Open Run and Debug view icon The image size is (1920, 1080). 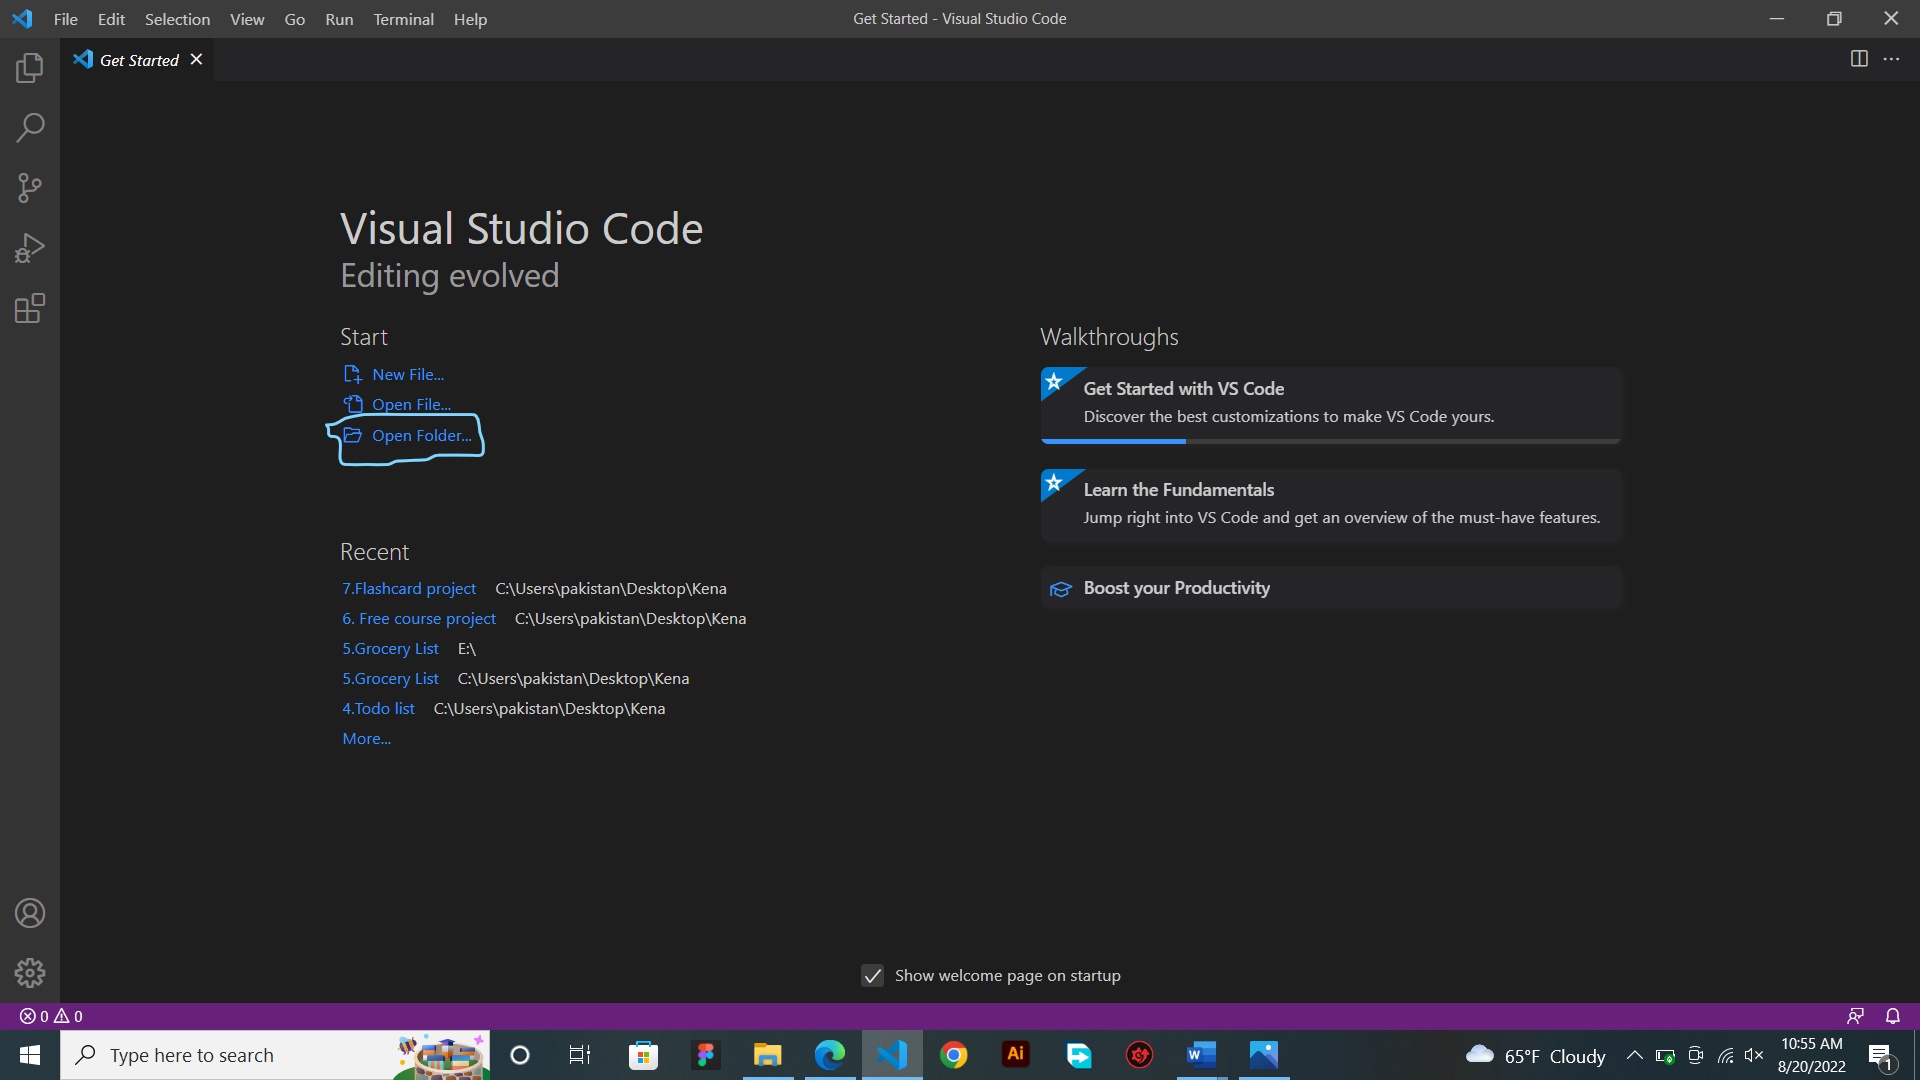point(30,248)
